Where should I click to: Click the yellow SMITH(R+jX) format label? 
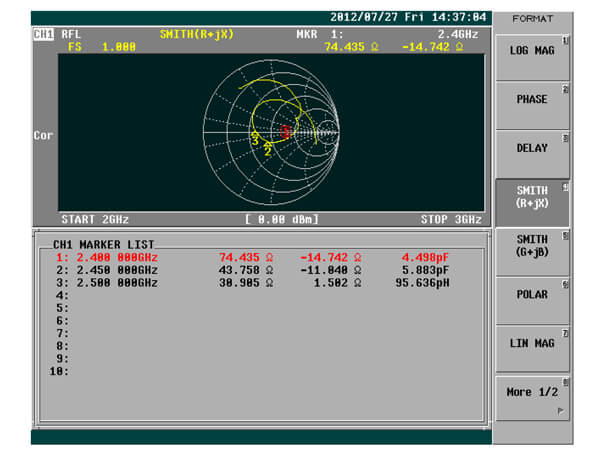coord(197,34)
